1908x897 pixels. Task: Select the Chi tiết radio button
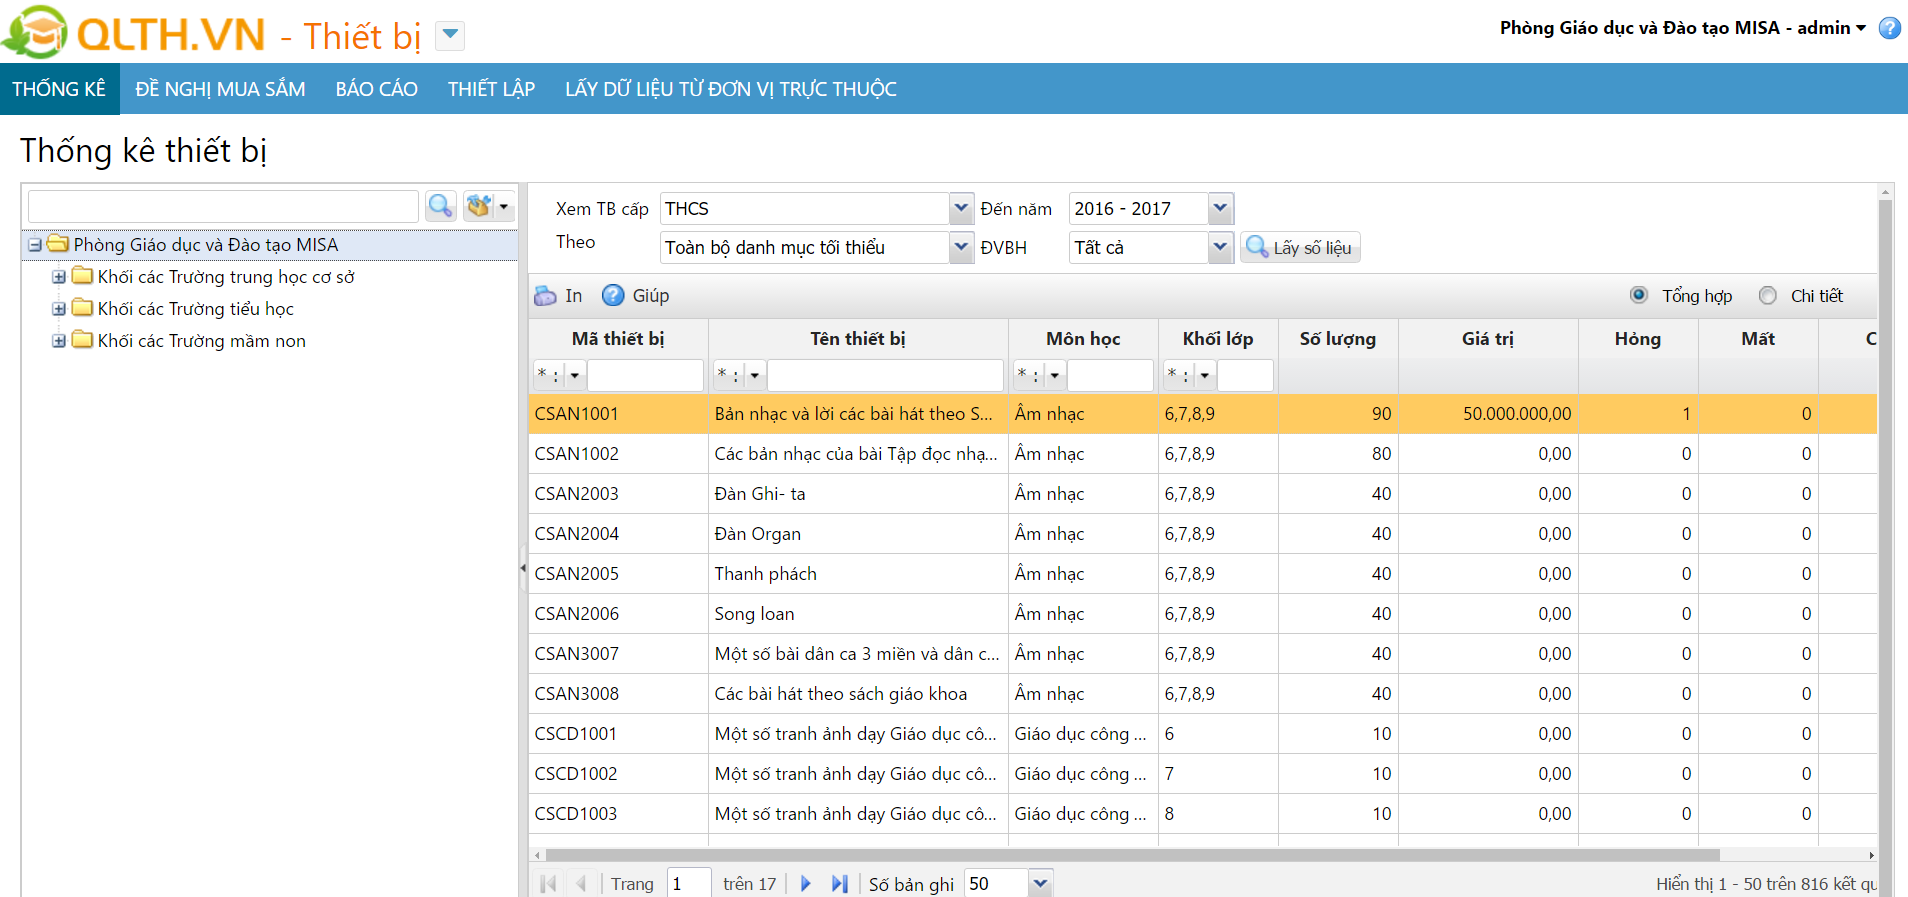pyautogui.click(x=1768, y=296)
